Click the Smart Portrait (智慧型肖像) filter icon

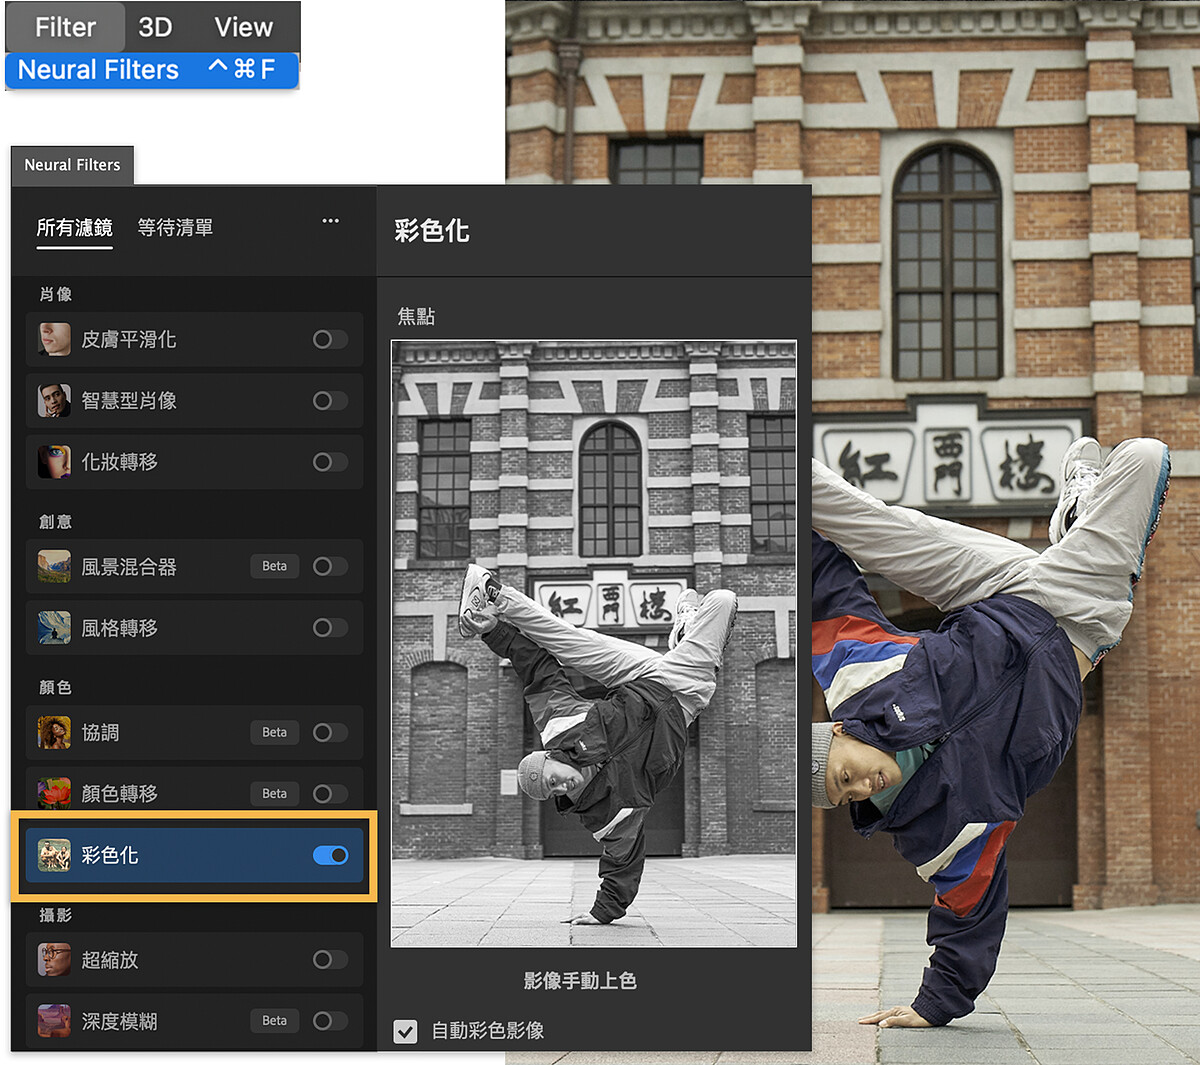pos(54,400)
